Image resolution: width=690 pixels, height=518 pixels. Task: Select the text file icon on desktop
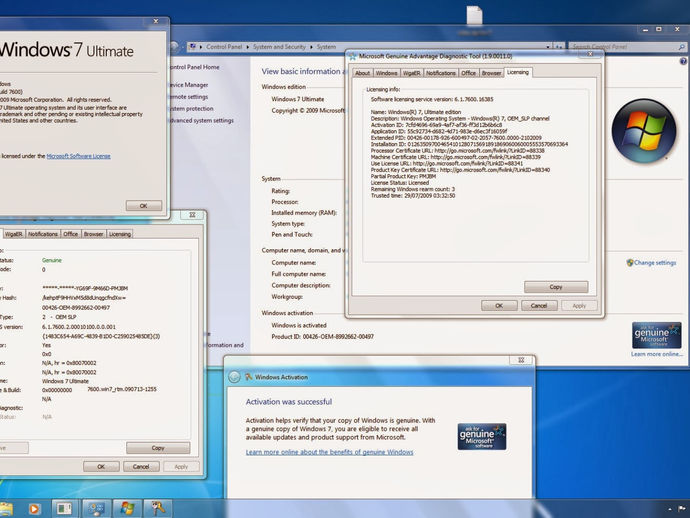[x=474, y=16]
